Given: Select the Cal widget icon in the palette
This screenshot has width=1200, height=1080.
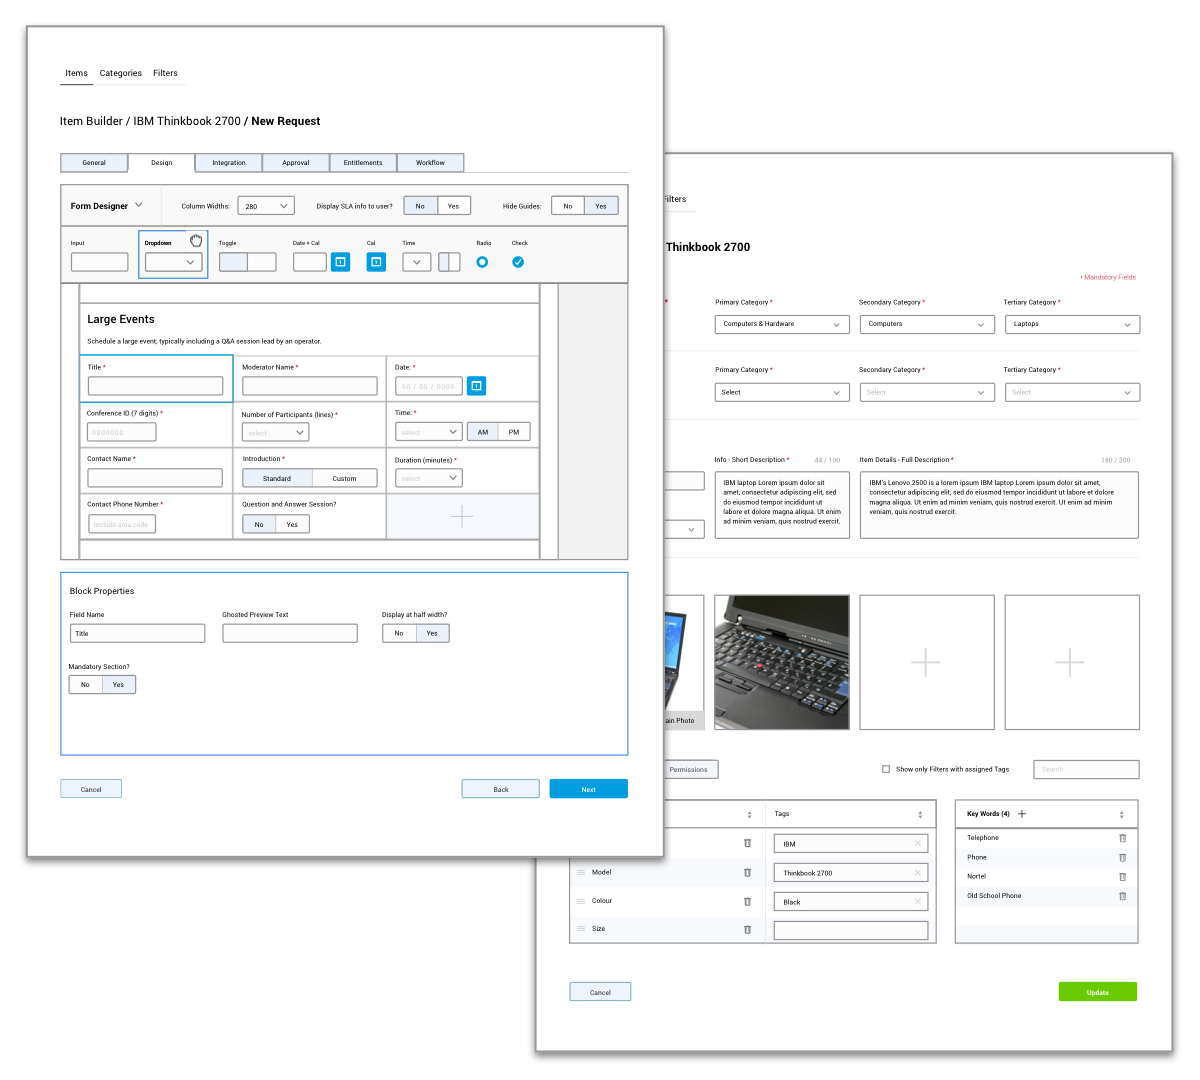Looking at the screenshot, I should point(376,262).
